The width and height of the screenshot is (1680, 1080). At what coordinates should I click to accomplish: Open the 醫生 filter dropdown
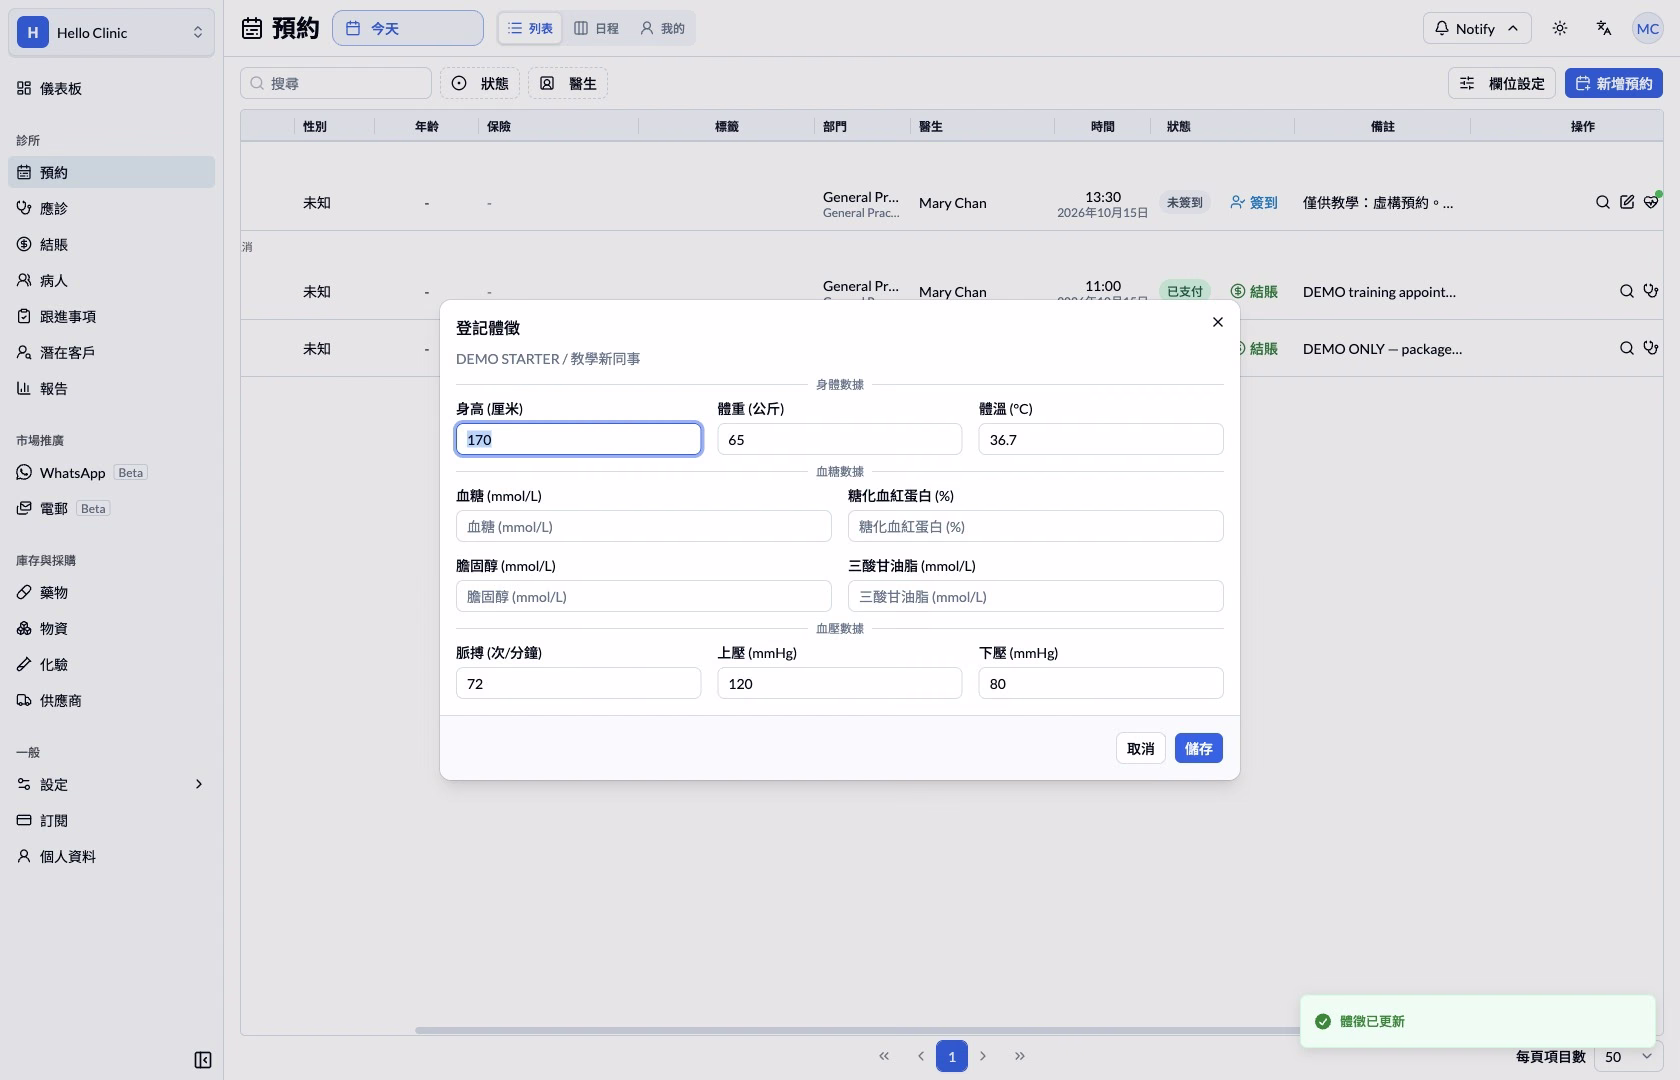point(568,83)
